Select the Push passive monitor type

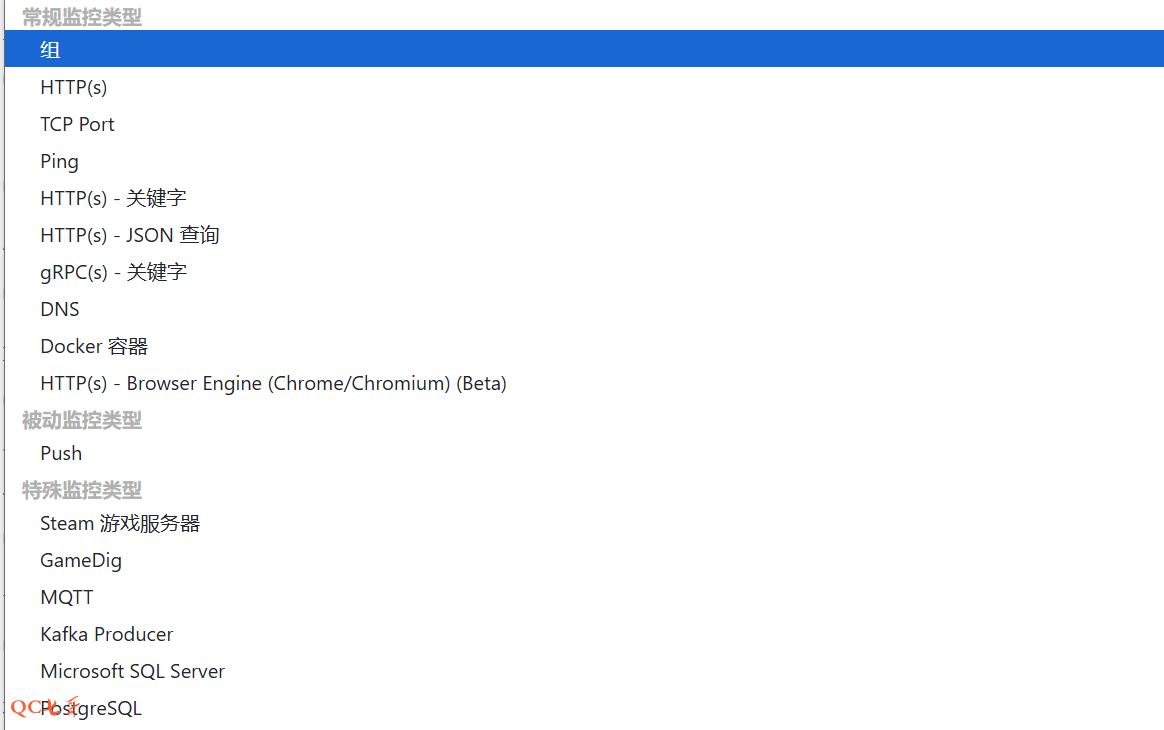pos(61,453)
